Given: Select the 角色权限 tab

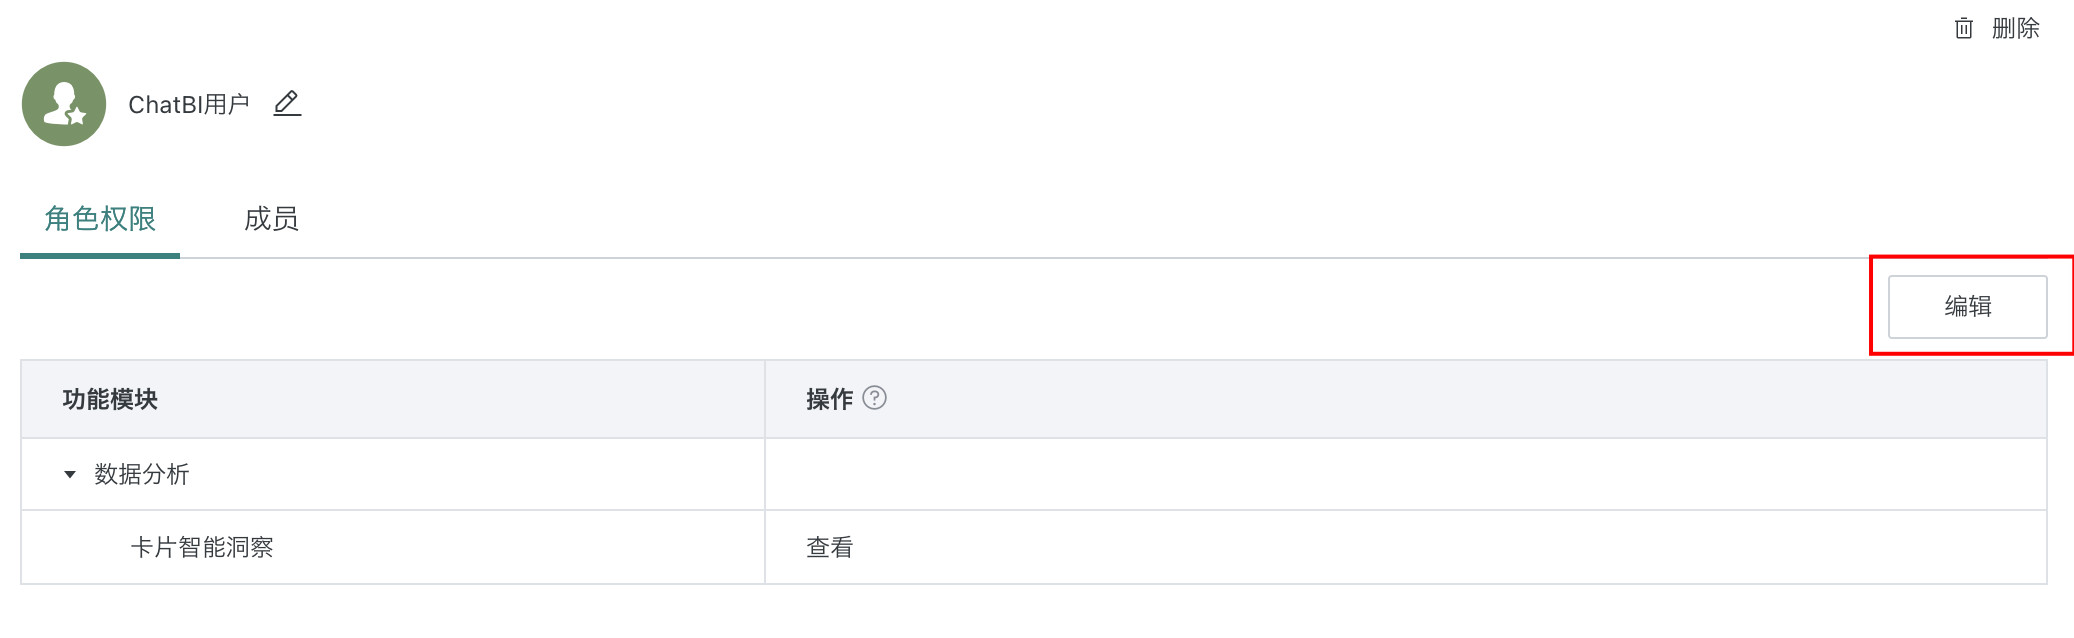Looking at the screenshot, I should pyautogui.click(x=100, y=218).
